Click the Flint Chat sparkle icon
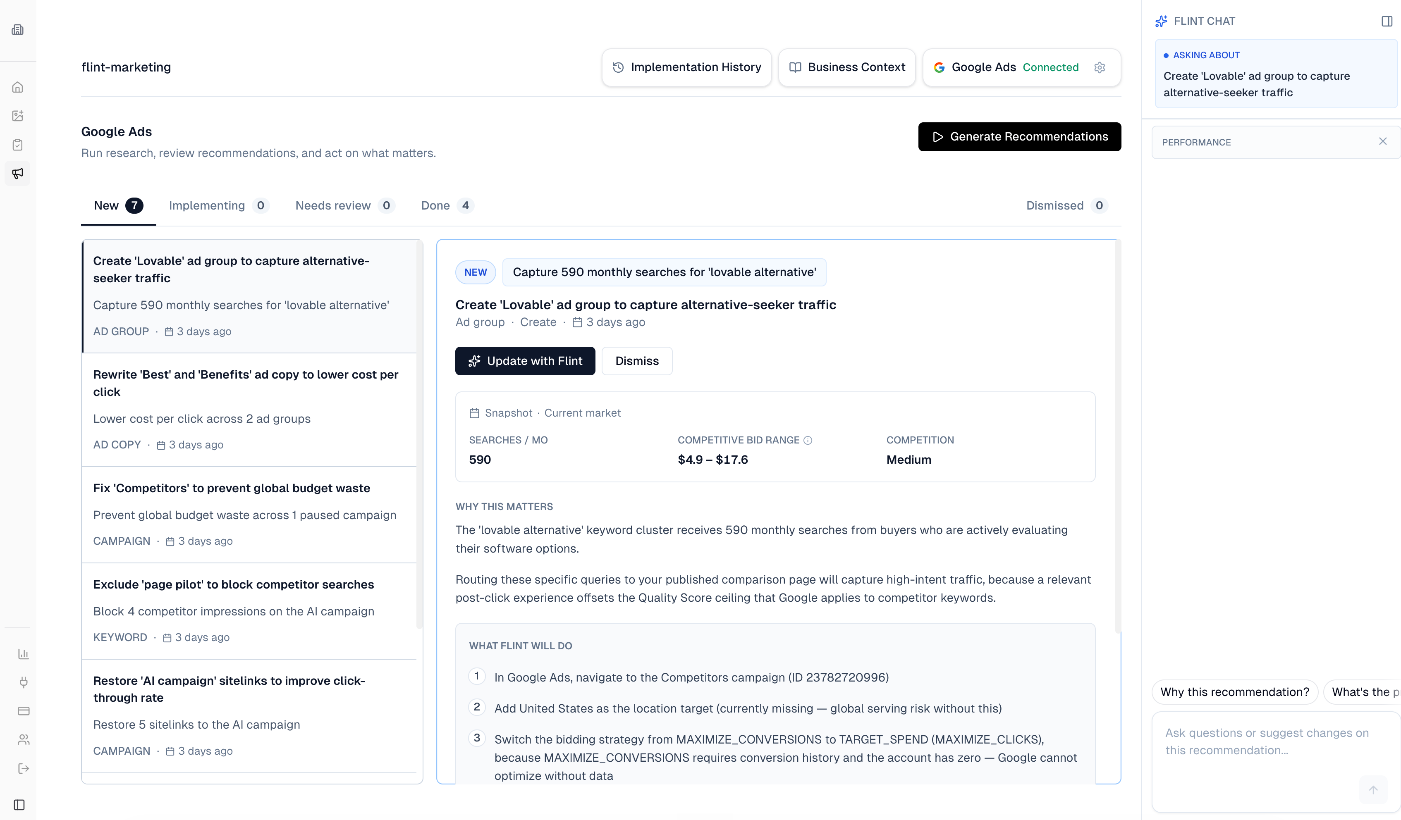This screenshot has height=820, width=1401. tap(1161, 21)
